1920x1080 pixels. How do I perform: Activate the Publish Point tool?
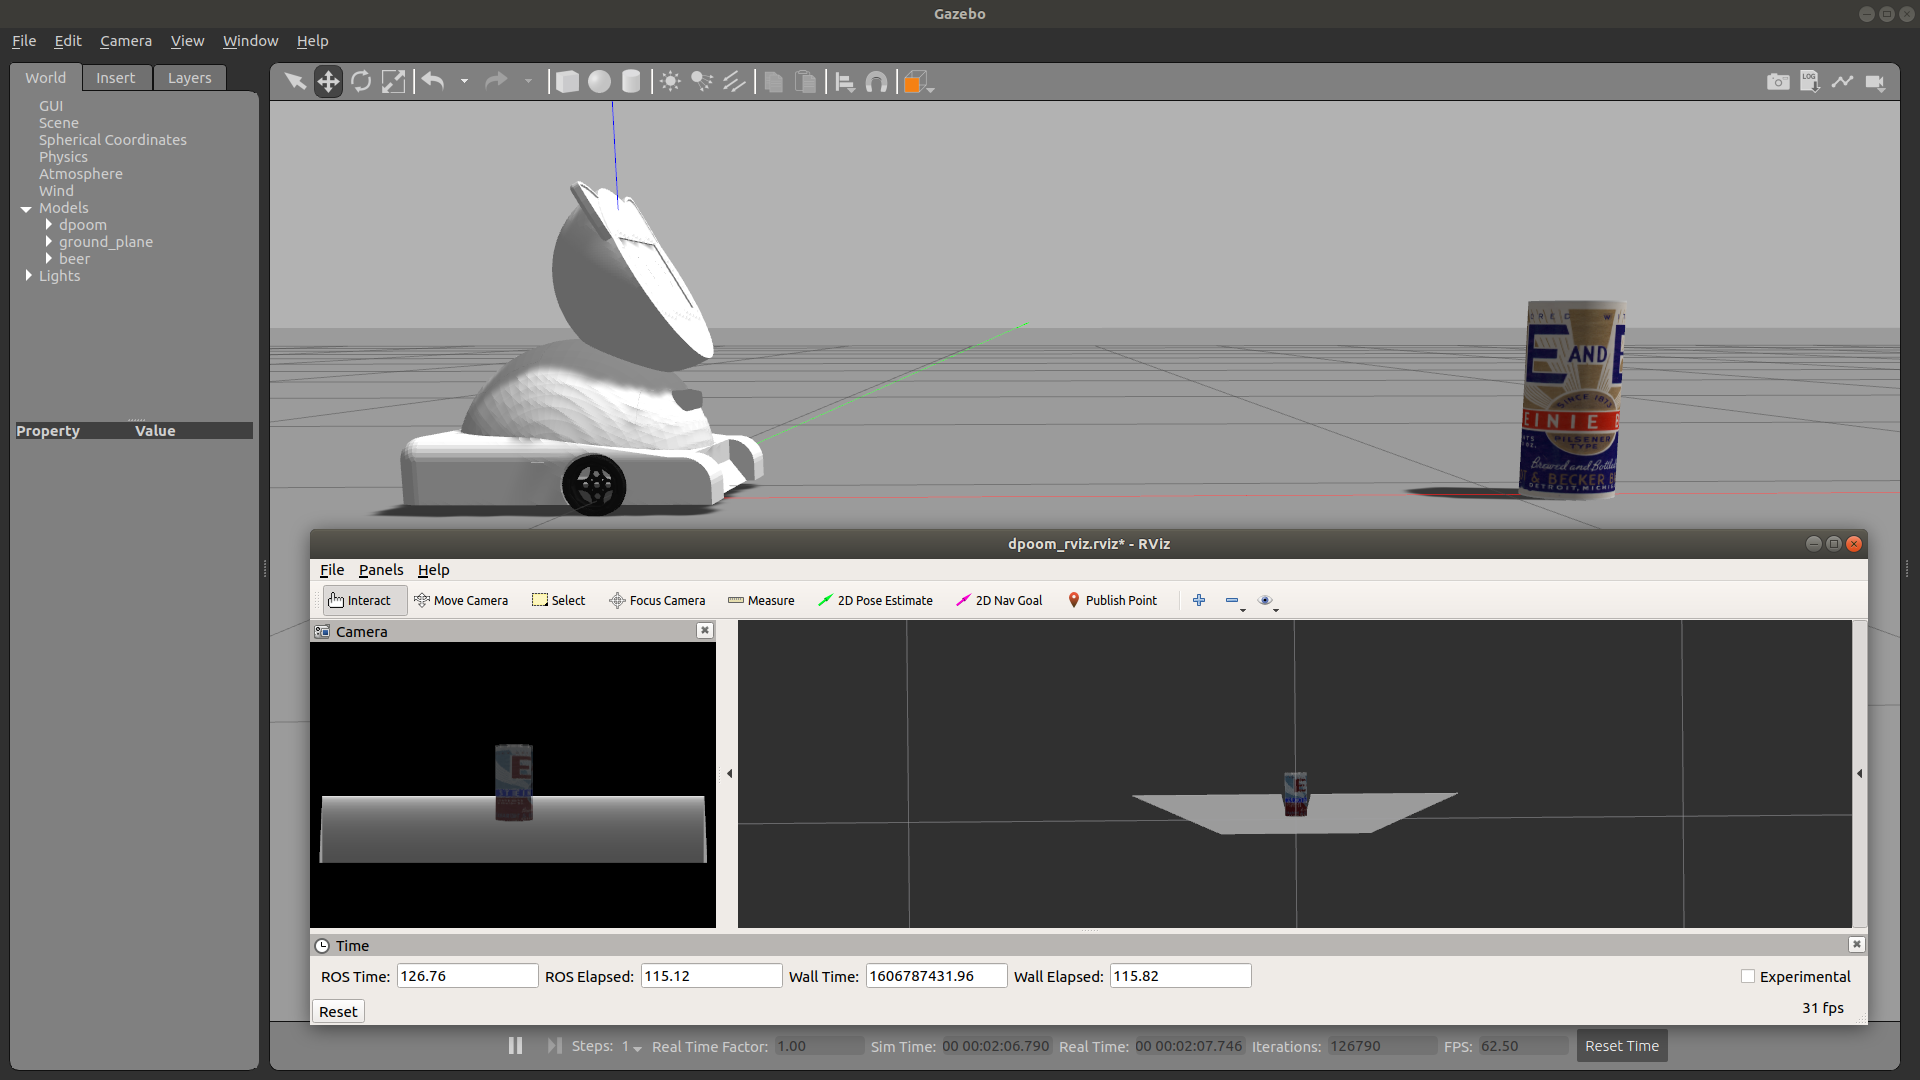tap(1113, 600)
